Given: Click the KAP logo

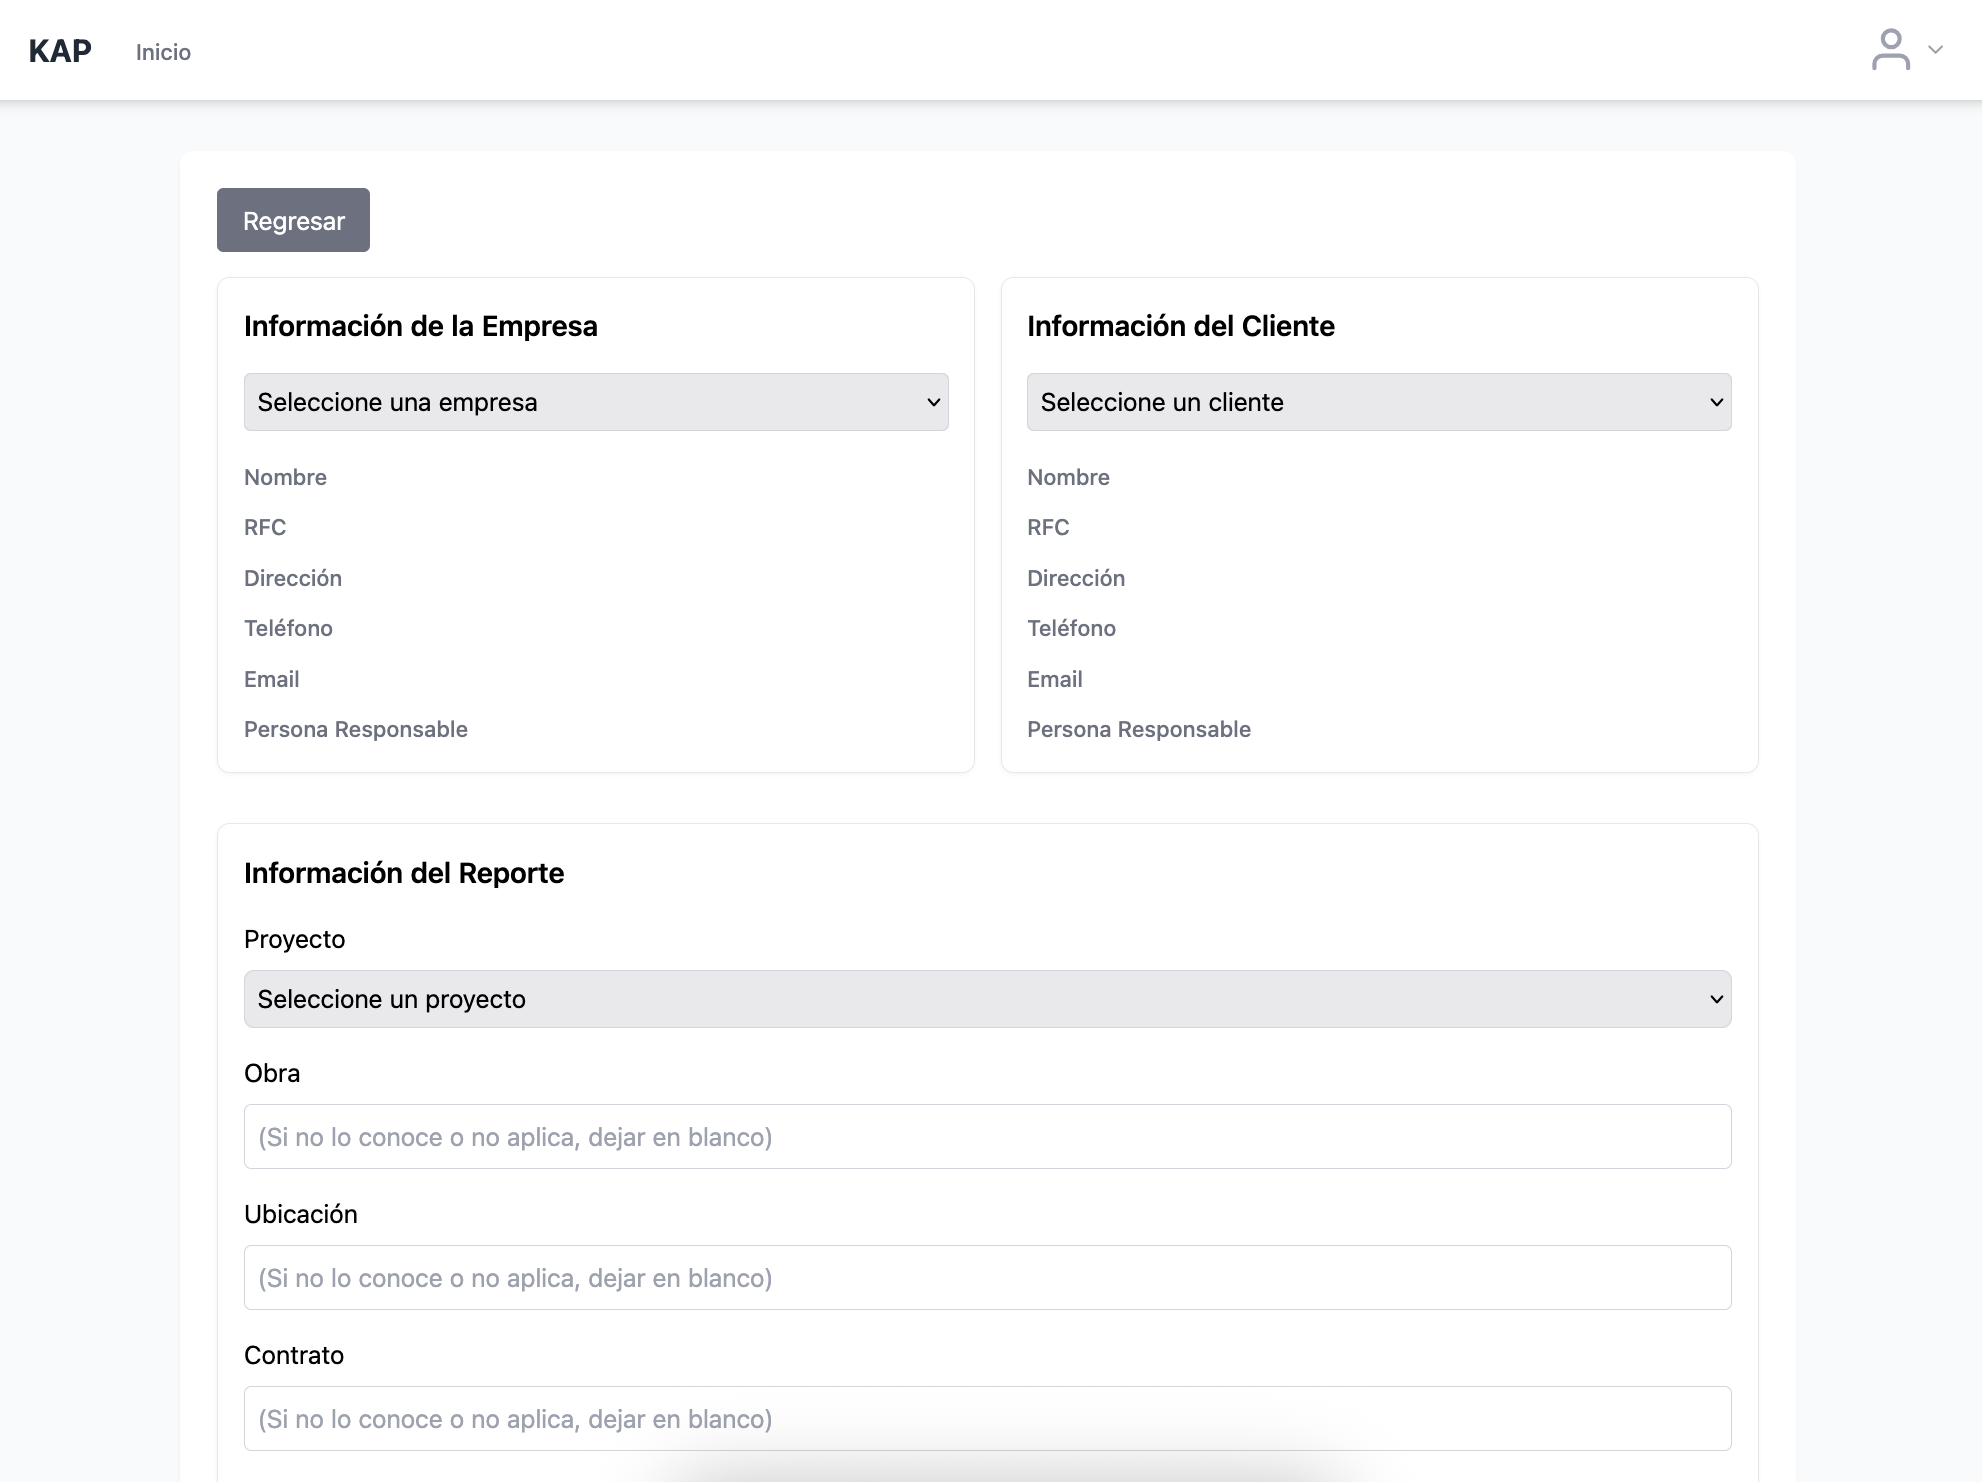Looking at the screenshot, I should (x=60, y=51).
